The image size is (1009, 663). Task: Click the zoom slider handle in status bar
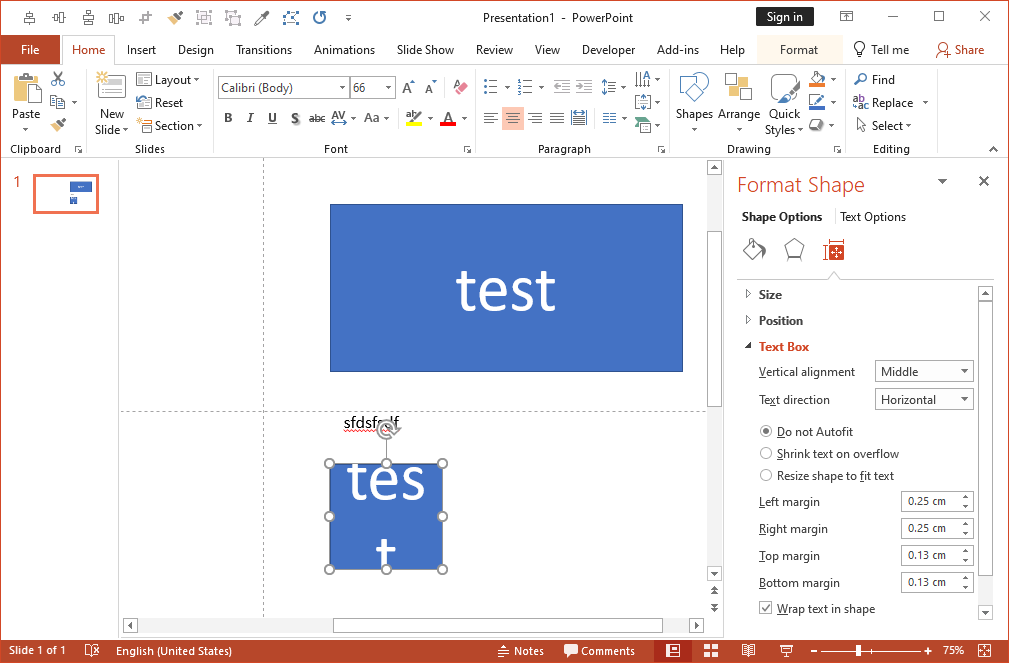point(858,651)
